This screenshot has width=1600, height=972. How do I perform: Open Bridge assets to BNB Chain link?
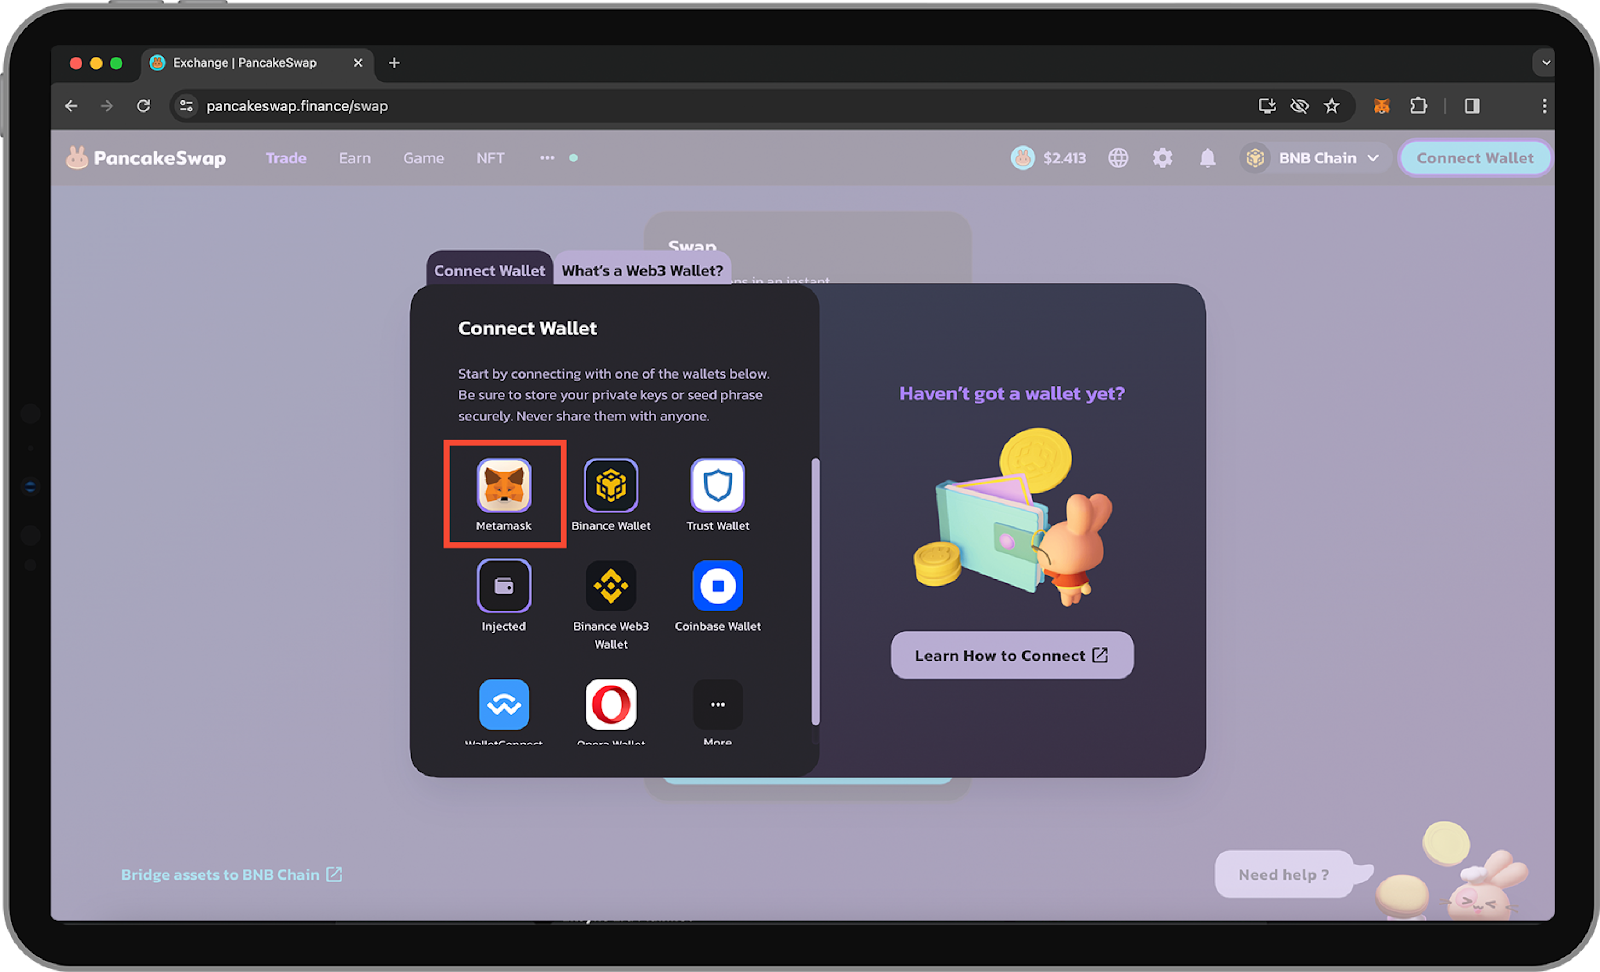(231, 874)
